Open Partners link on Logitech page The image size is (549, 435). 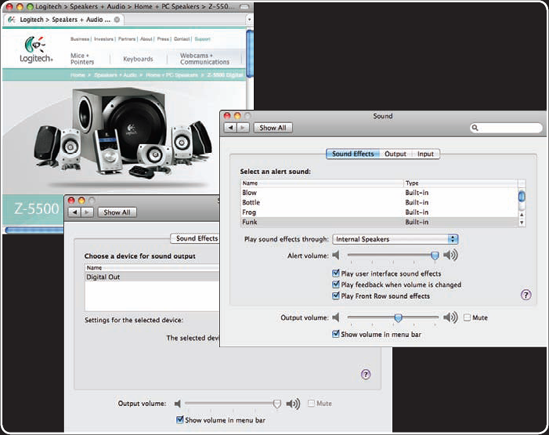pos(127,39)
